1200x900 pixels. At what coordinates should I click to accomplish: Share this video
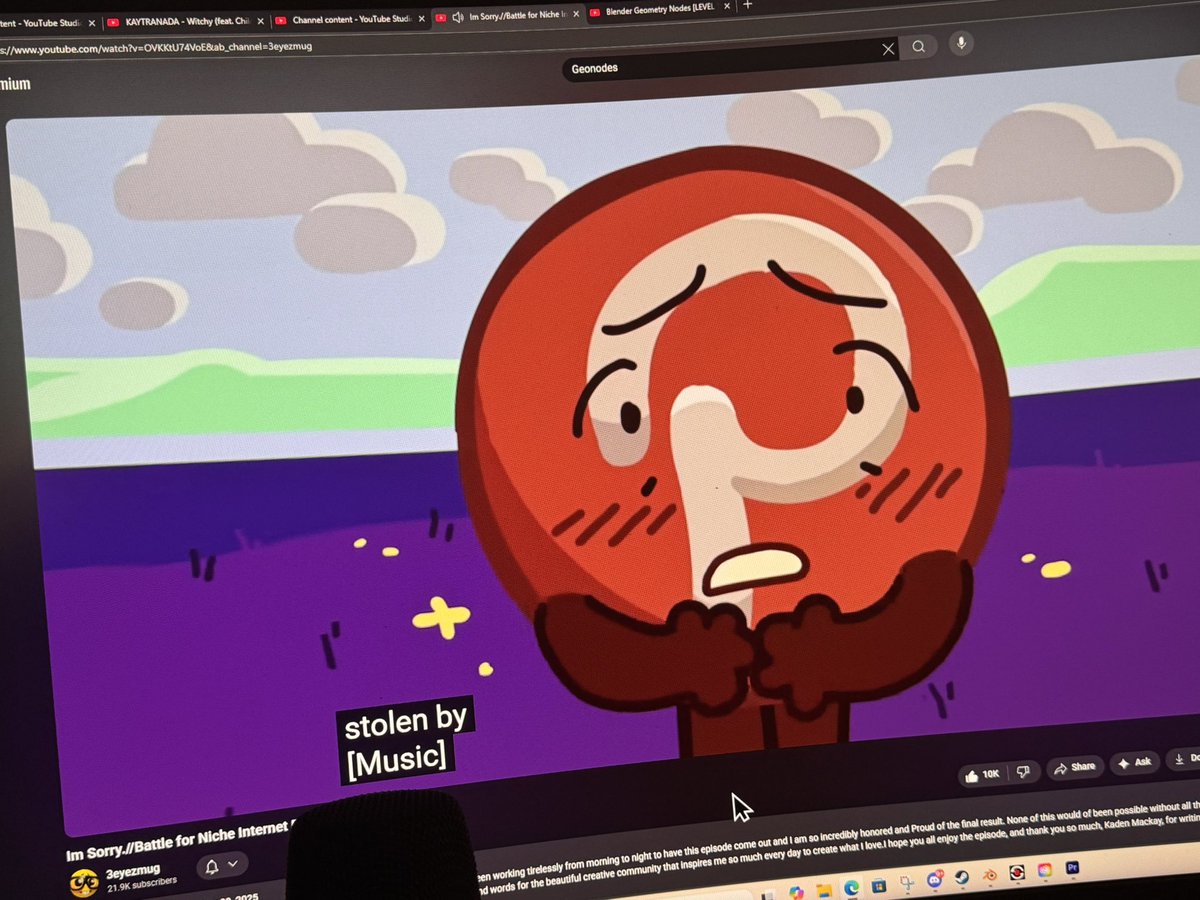tap(1075, 767)
